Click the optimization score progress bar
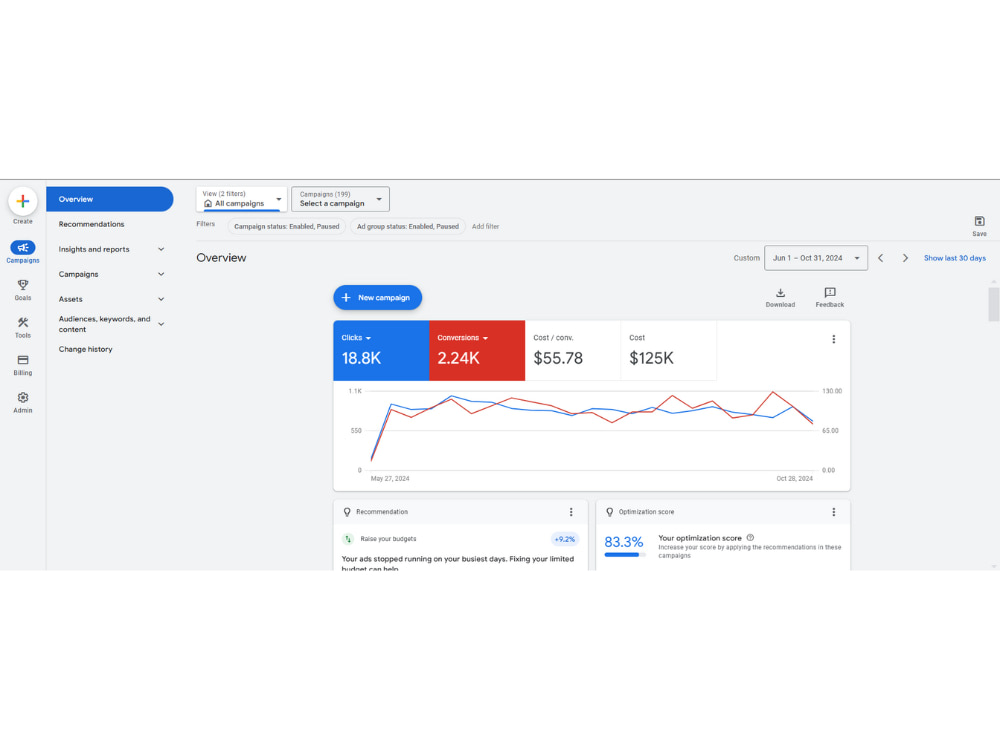Screen dimensions: 1000x750 [625, 555]
